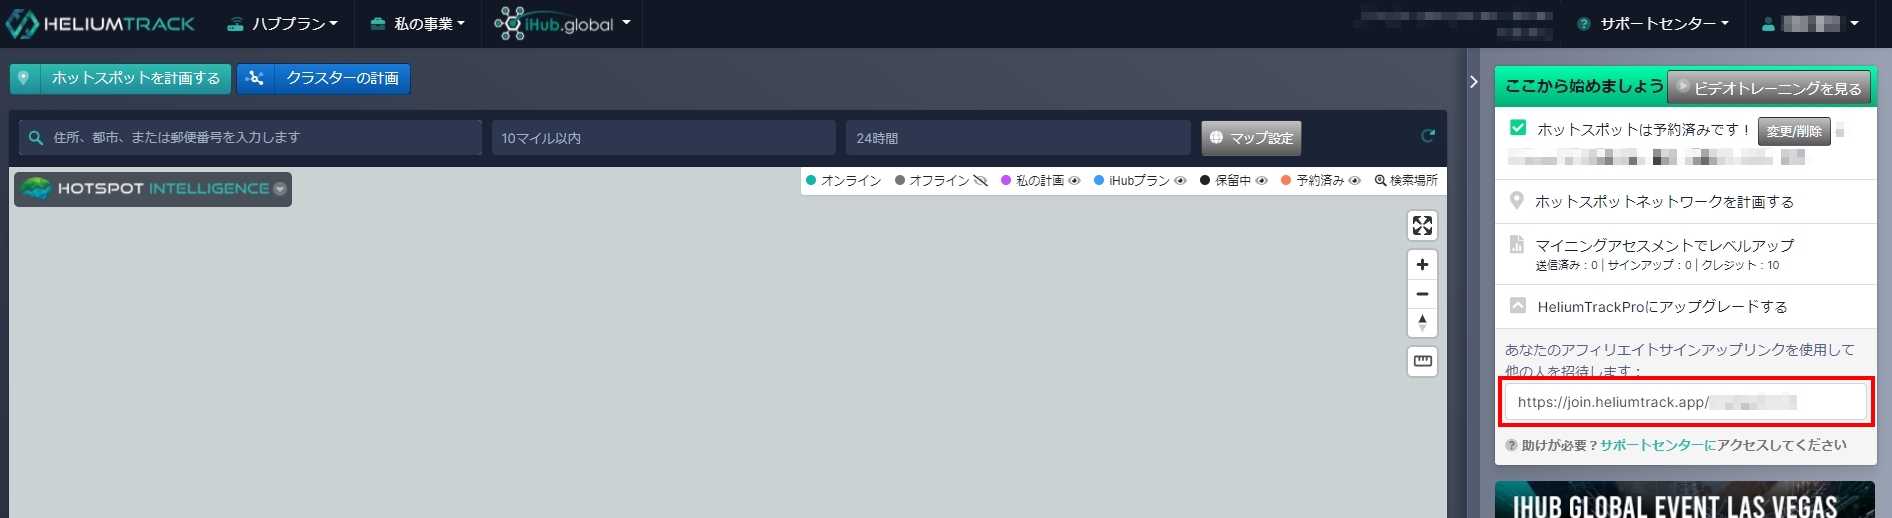Click the ホットスポットを計画する button

(x=121, y=78)
